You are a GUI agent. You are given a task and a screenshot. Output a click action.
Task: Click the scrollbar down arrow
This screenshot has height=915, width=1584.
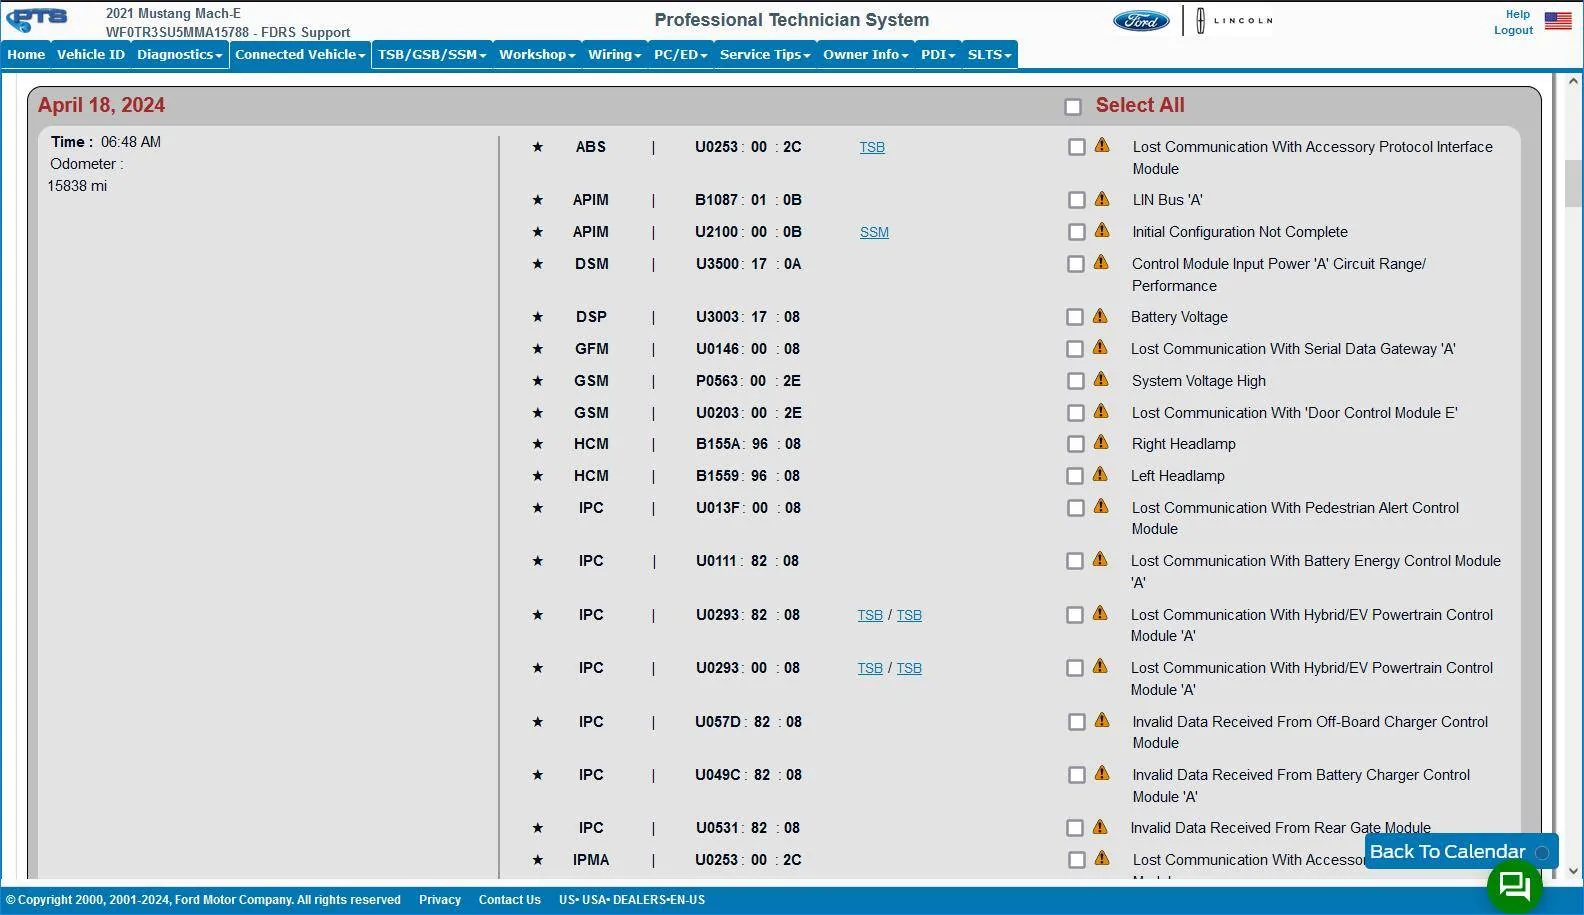[1574, 871]
